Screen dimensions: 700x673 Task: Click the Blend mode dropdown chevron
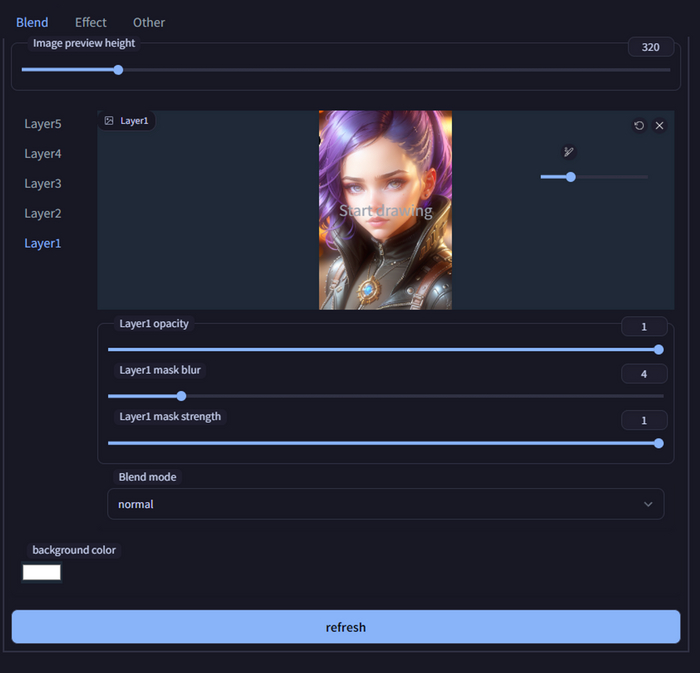(648, 504)
